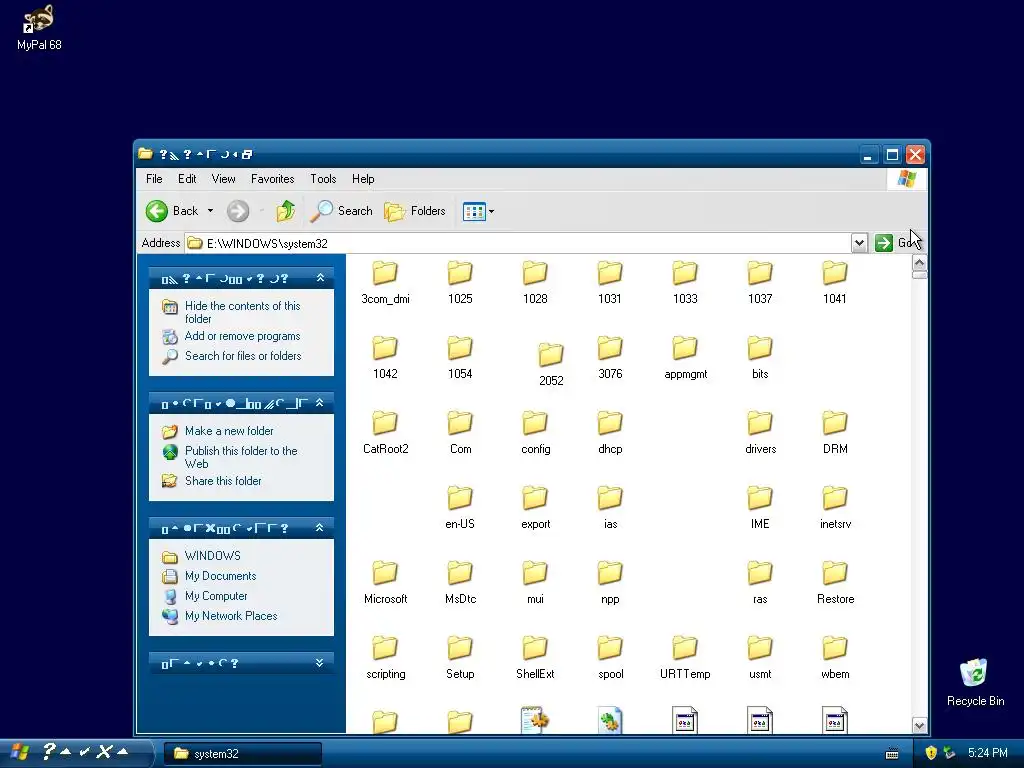The image size is (1024, 768).
Task: Collapse the first task panel above Hide the contents
Action: (320, 278)
